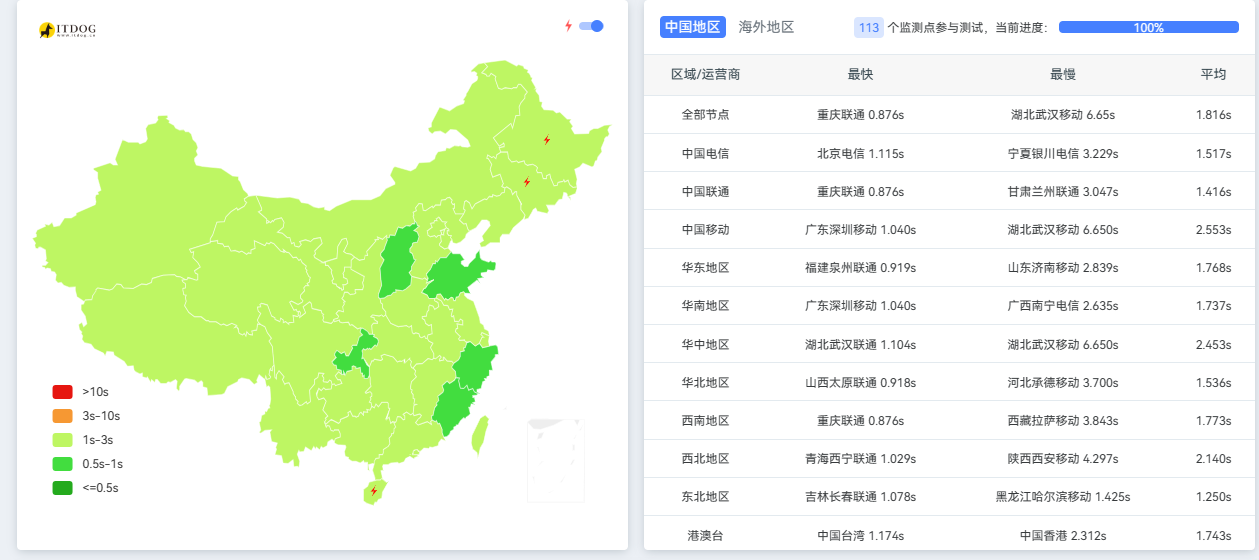Click the dark green <=0.5s legend swatch
Screen dimensions: 1259x560
62,488
